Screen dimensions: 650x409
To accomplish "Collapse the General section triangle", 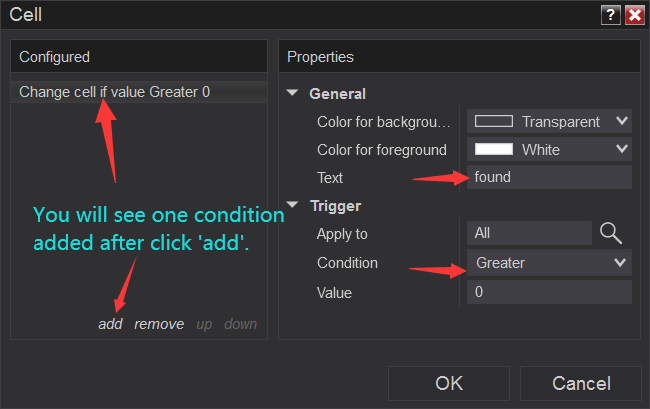I will coord(292,93).
